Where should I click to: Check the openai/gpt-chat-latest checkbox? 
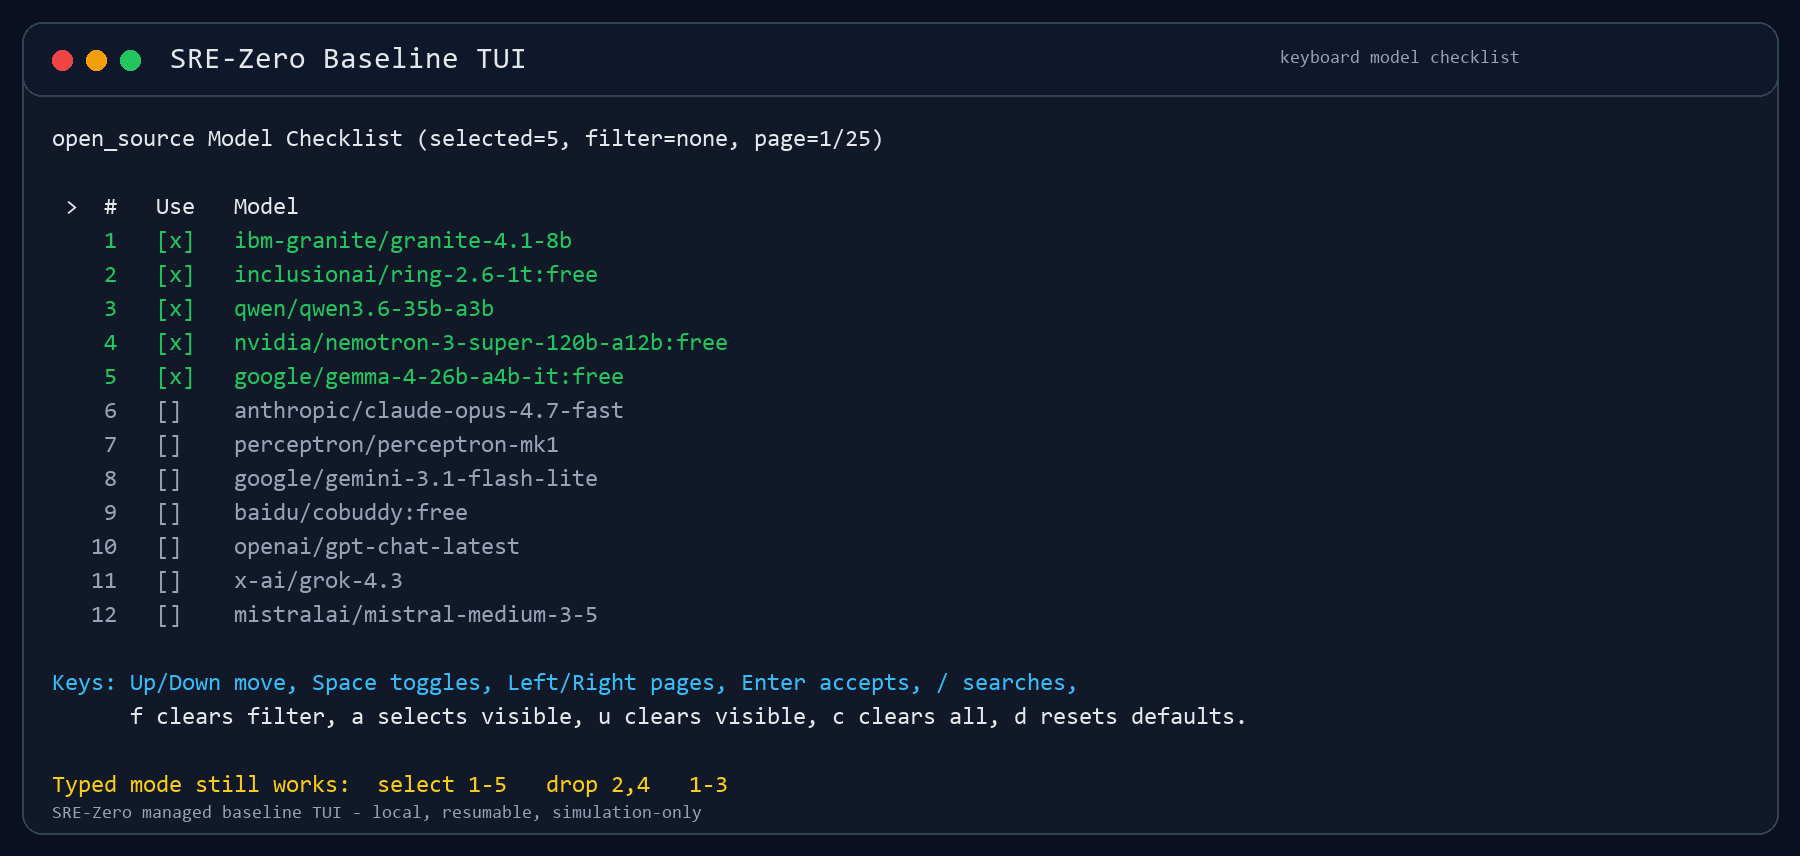click(x=169, y=547)
